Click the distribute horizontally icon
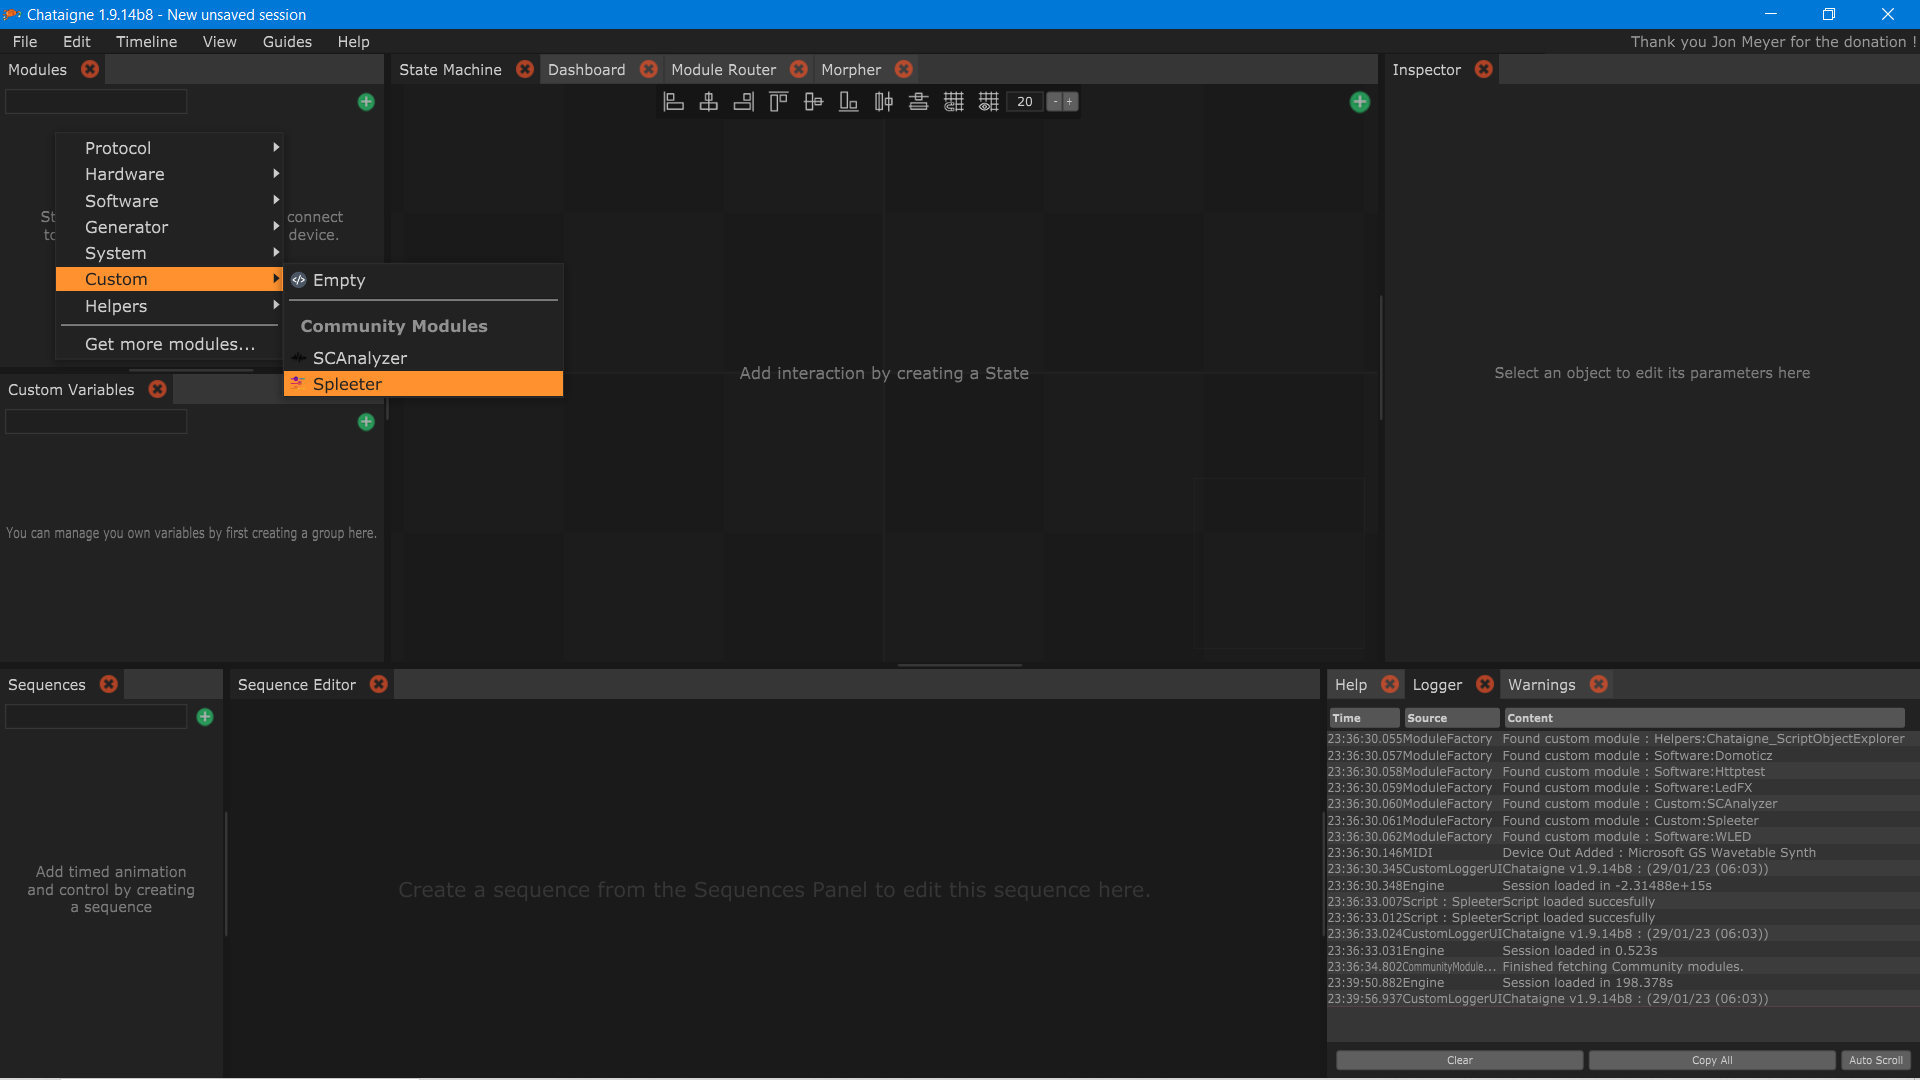Screen dimensions: 1920x1080 (x=883, y=102)
